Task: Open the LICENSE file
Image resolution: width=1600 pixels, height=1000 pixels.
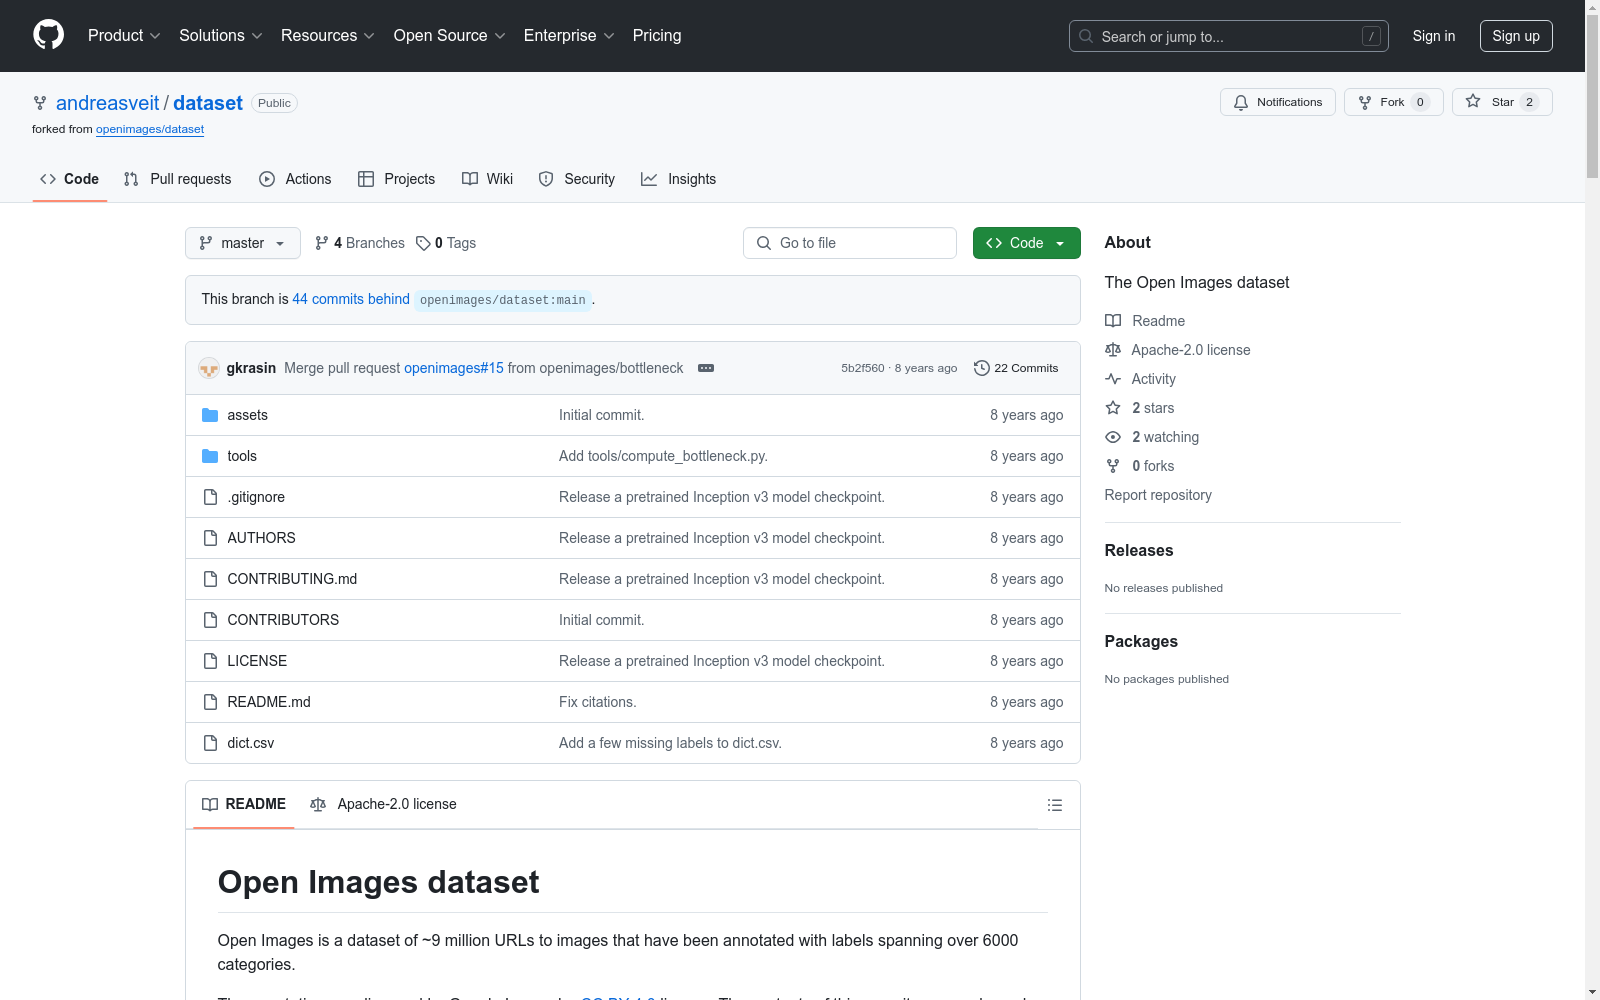Action: pos(257,661)
